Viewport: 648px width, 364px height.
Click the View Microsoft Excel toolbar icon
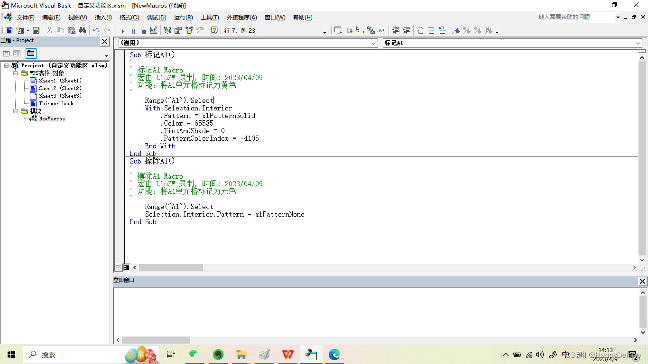pos(9,30)
